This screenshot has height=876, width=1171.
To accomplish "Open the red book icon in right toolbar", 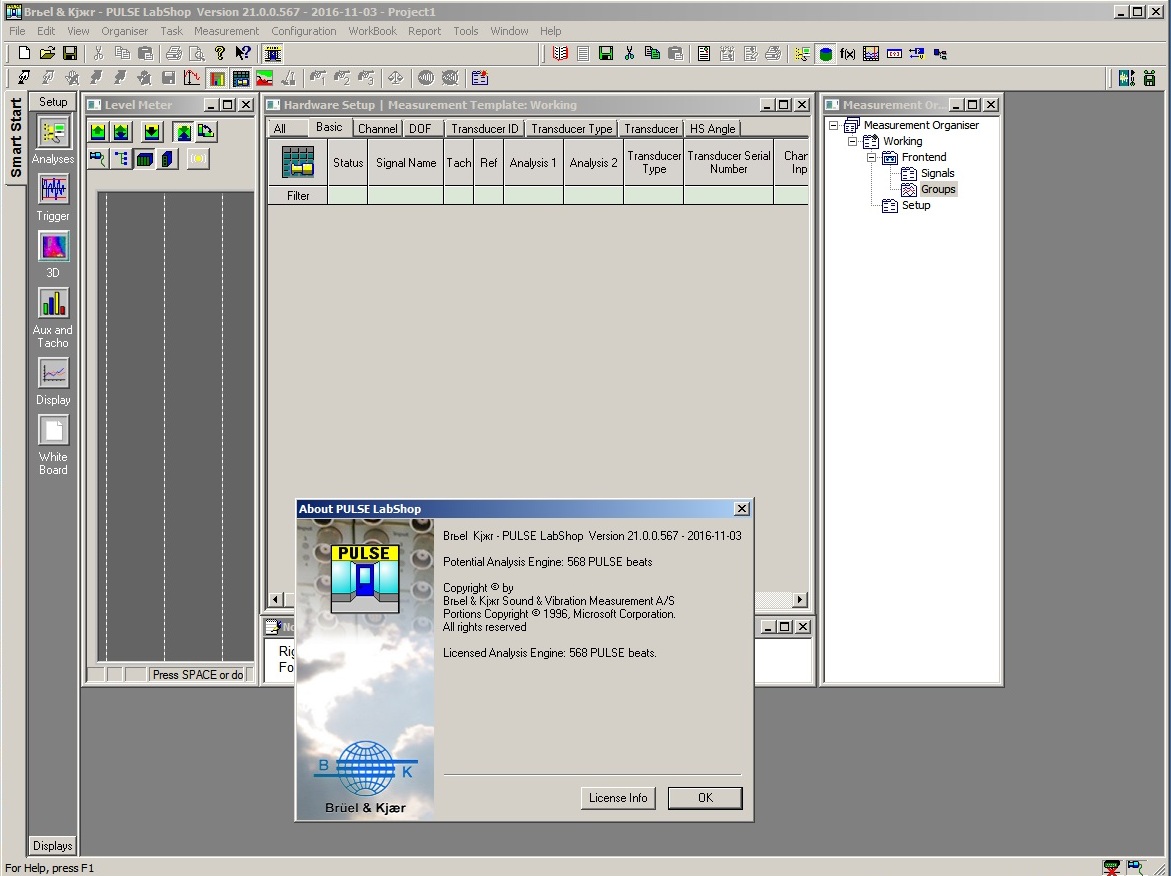I will tap(560, 53).
